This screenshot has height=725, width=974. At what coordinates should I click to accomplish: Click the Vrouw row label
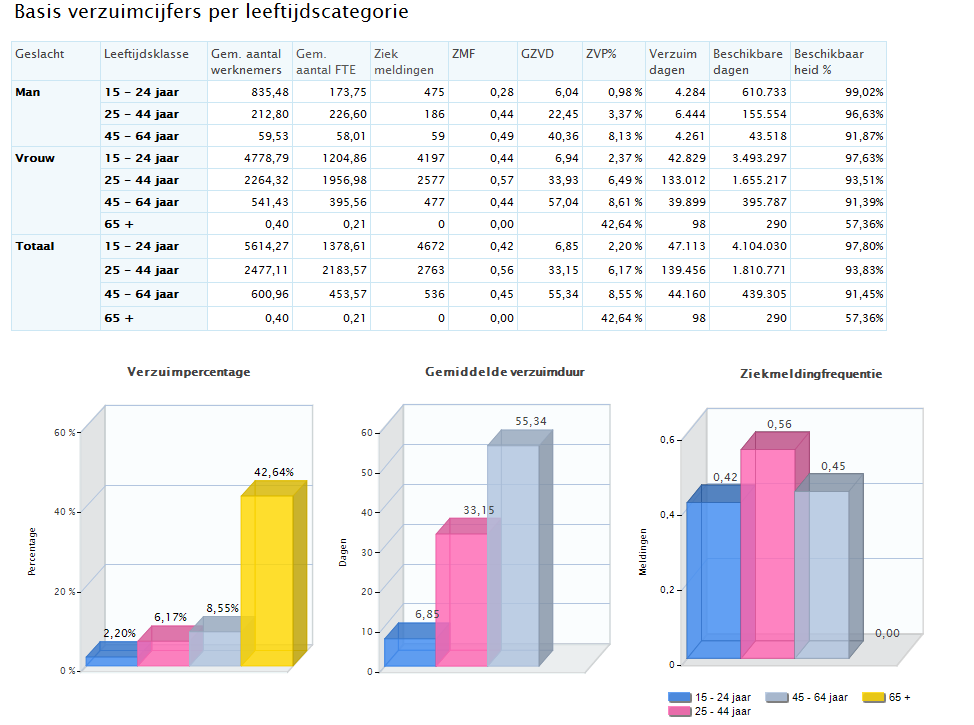pyautogui.click(x=33, y=158)
